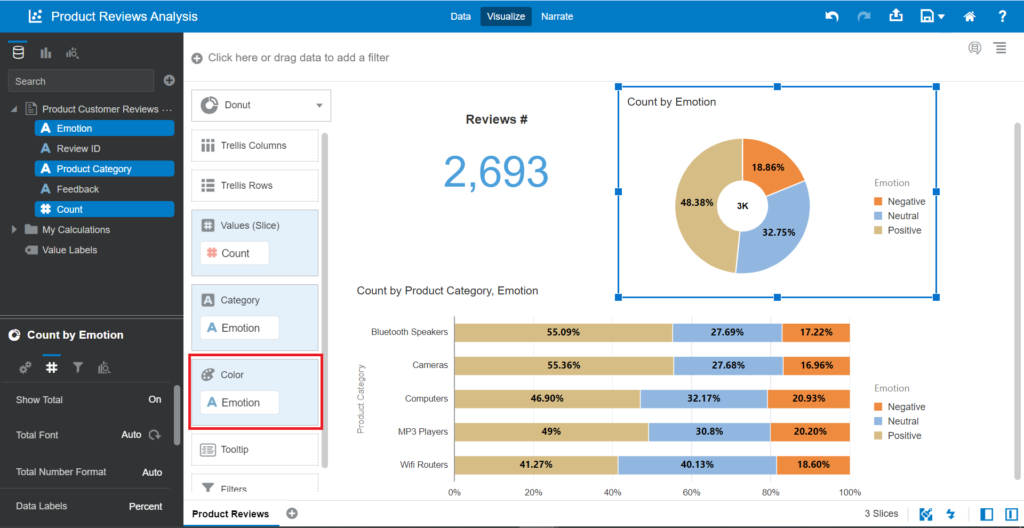
Task: Show the Data Elements pane
Action: coord(18,53)
